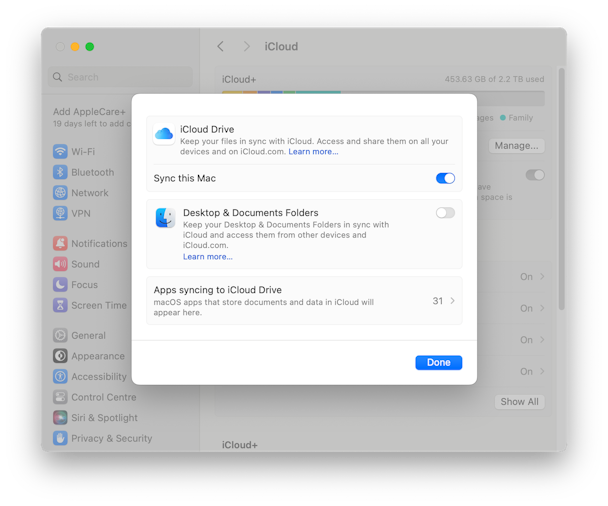The image size is (608, 506).
Task: Open General gear icon in sidebar
Action: click(60, 335)
